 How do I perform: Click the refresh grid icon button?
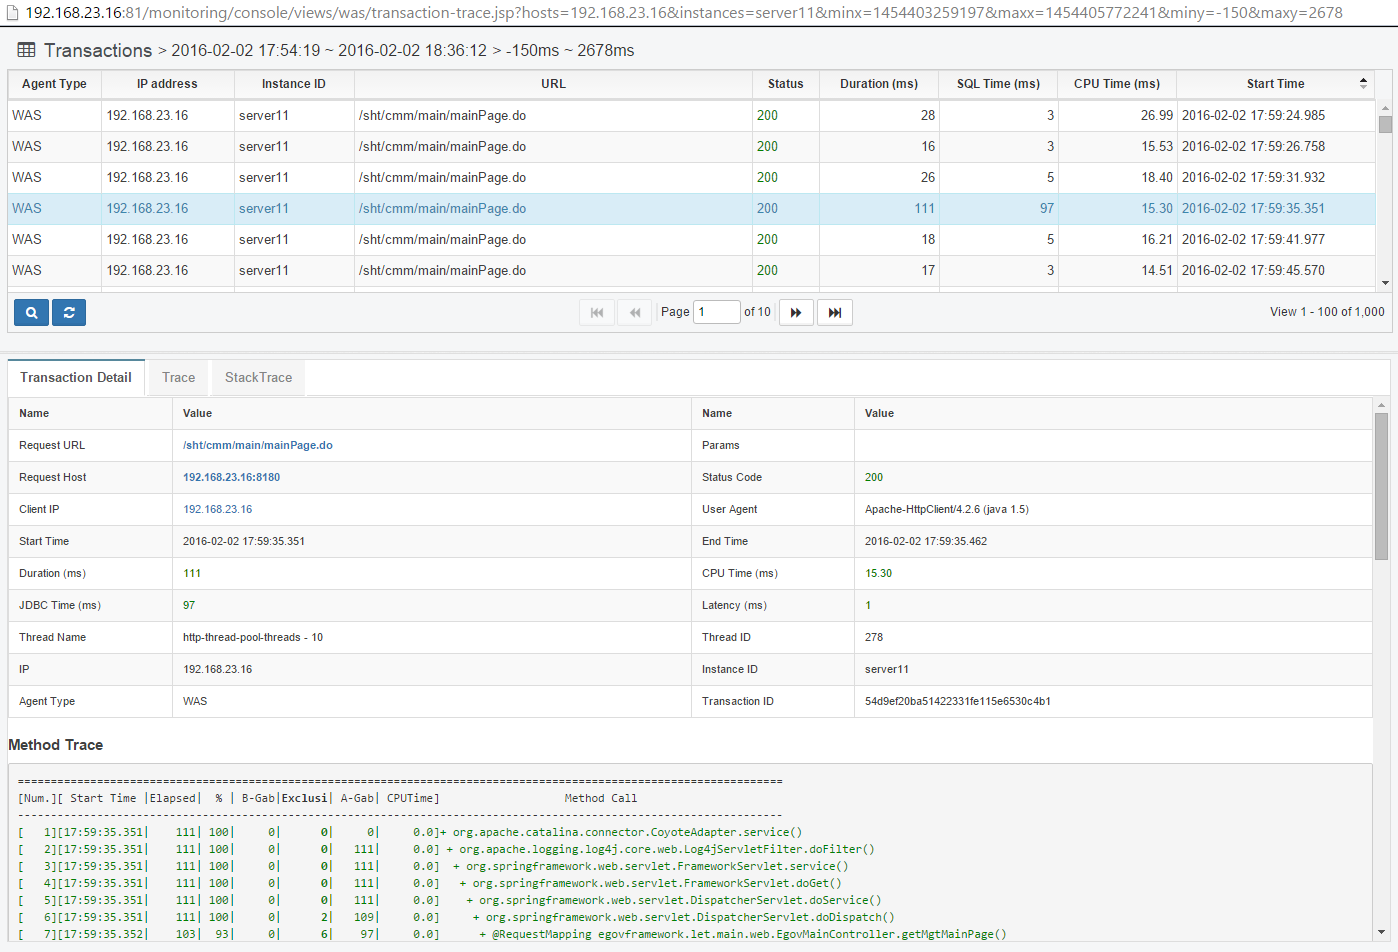[x=69, y=312]
